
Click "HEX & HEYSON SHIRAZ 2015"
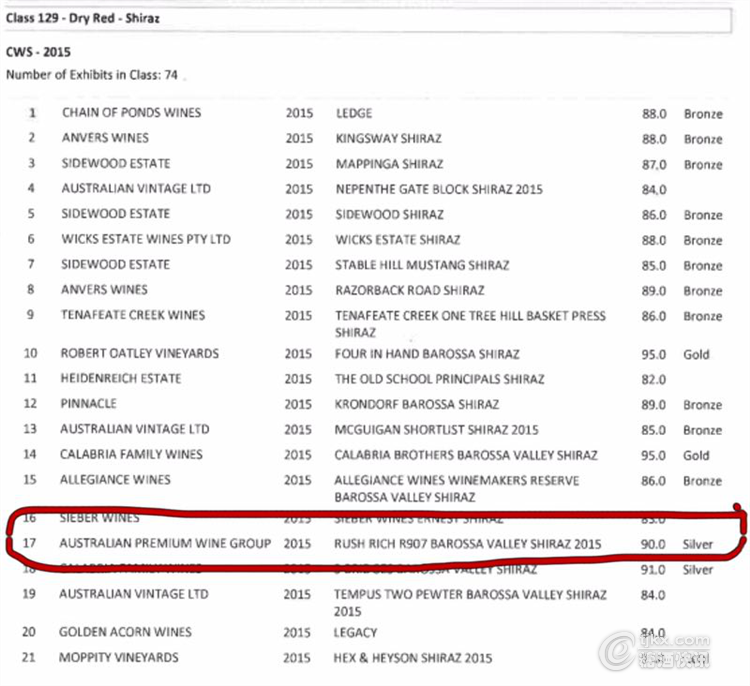pyautogui.click(x=413, y=658)
